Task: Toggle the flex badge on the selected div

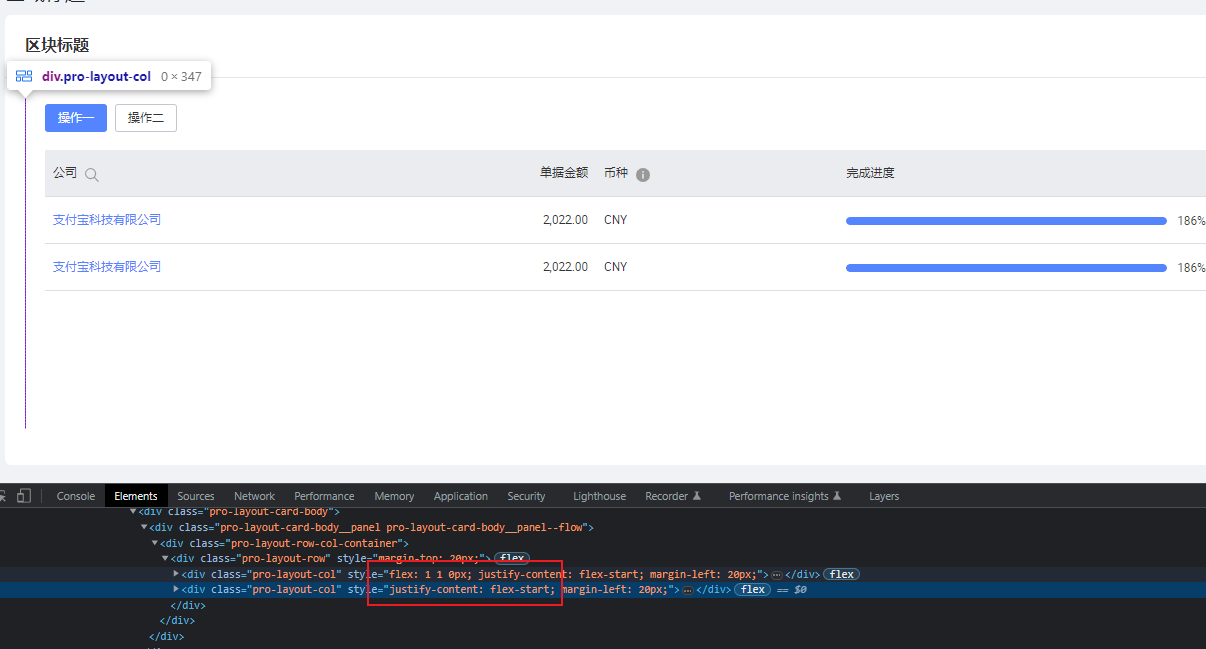Action: (x=751, y=589)
